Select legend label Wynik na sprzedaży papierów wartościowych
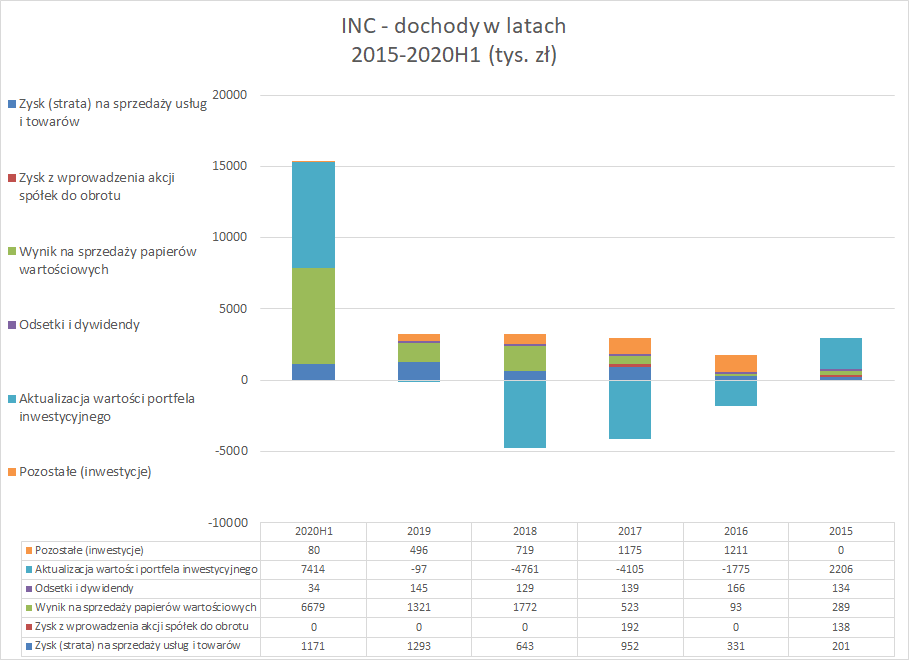The width and height of the screenshot is (909, 660). point(108,260)
